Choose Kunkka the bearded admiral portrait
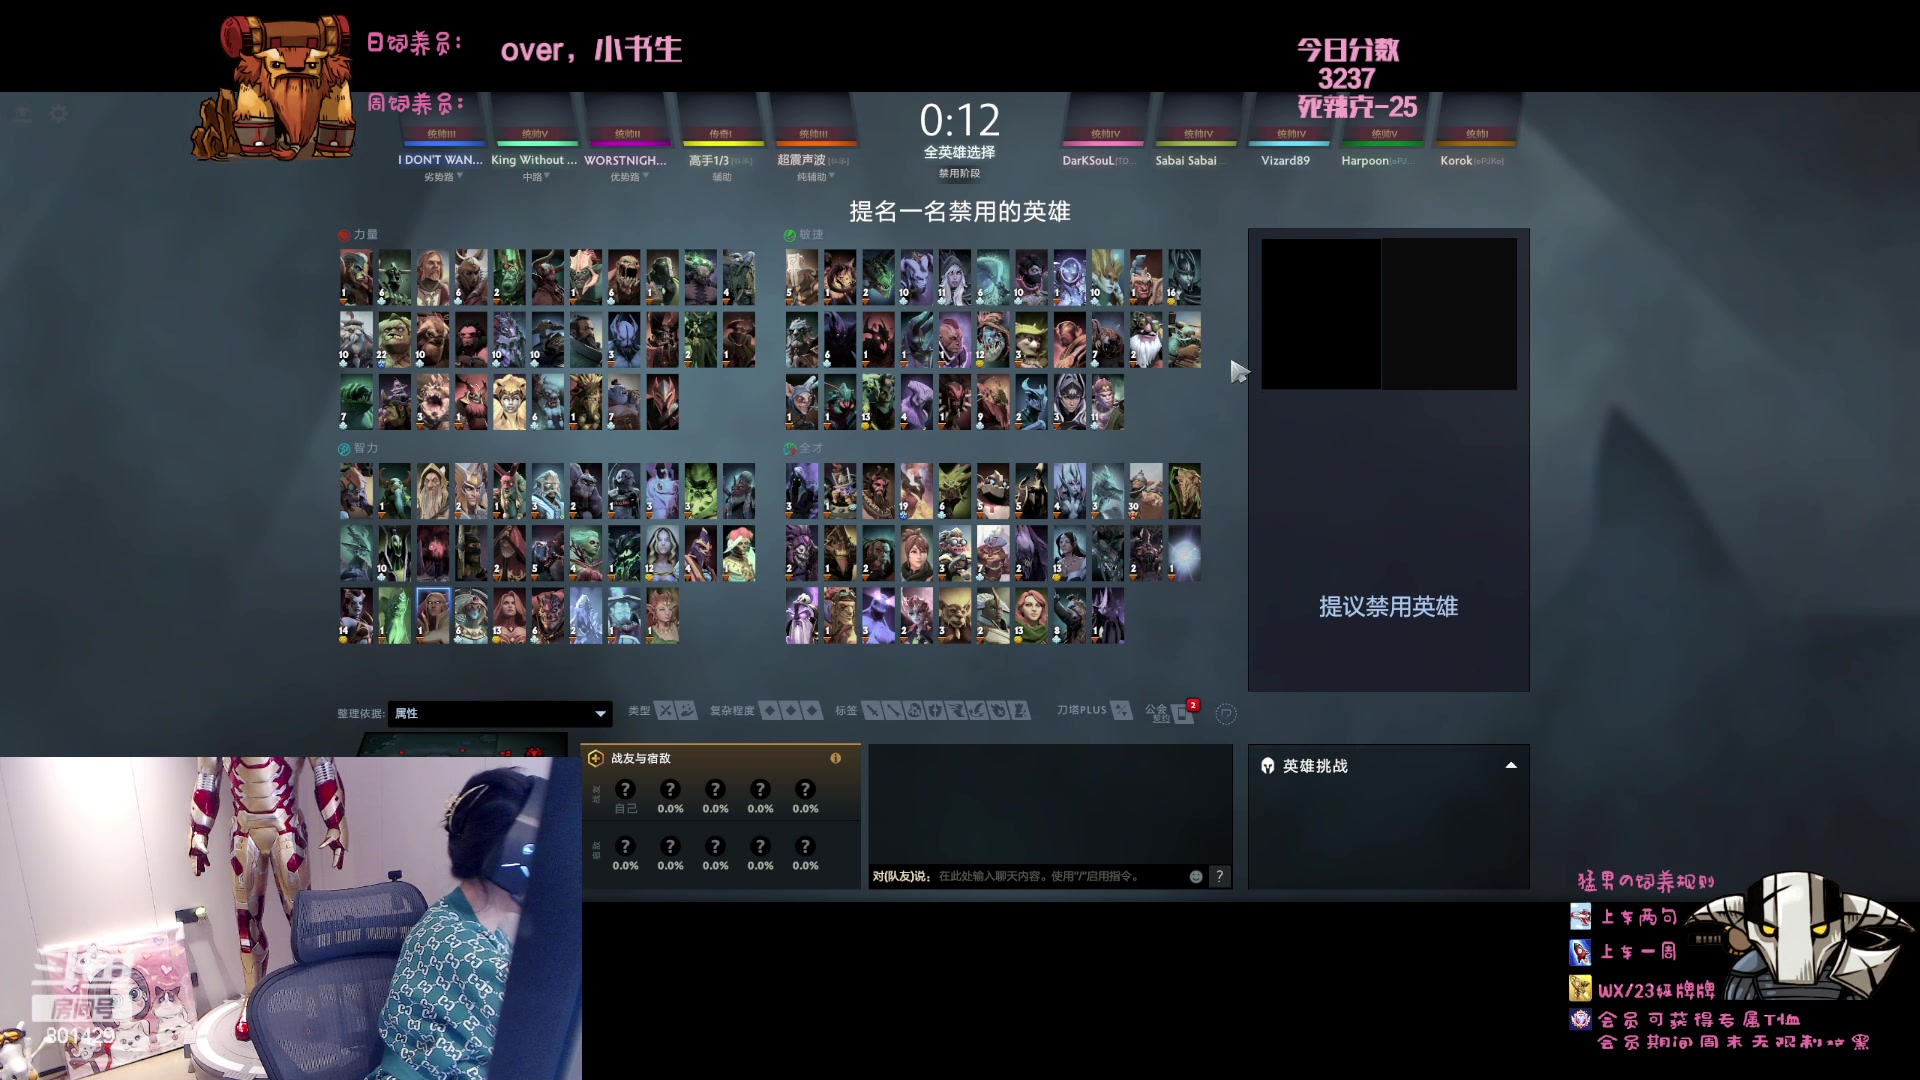The width and height of the screenshot is (1920, 1080). (x=586, y=339)
